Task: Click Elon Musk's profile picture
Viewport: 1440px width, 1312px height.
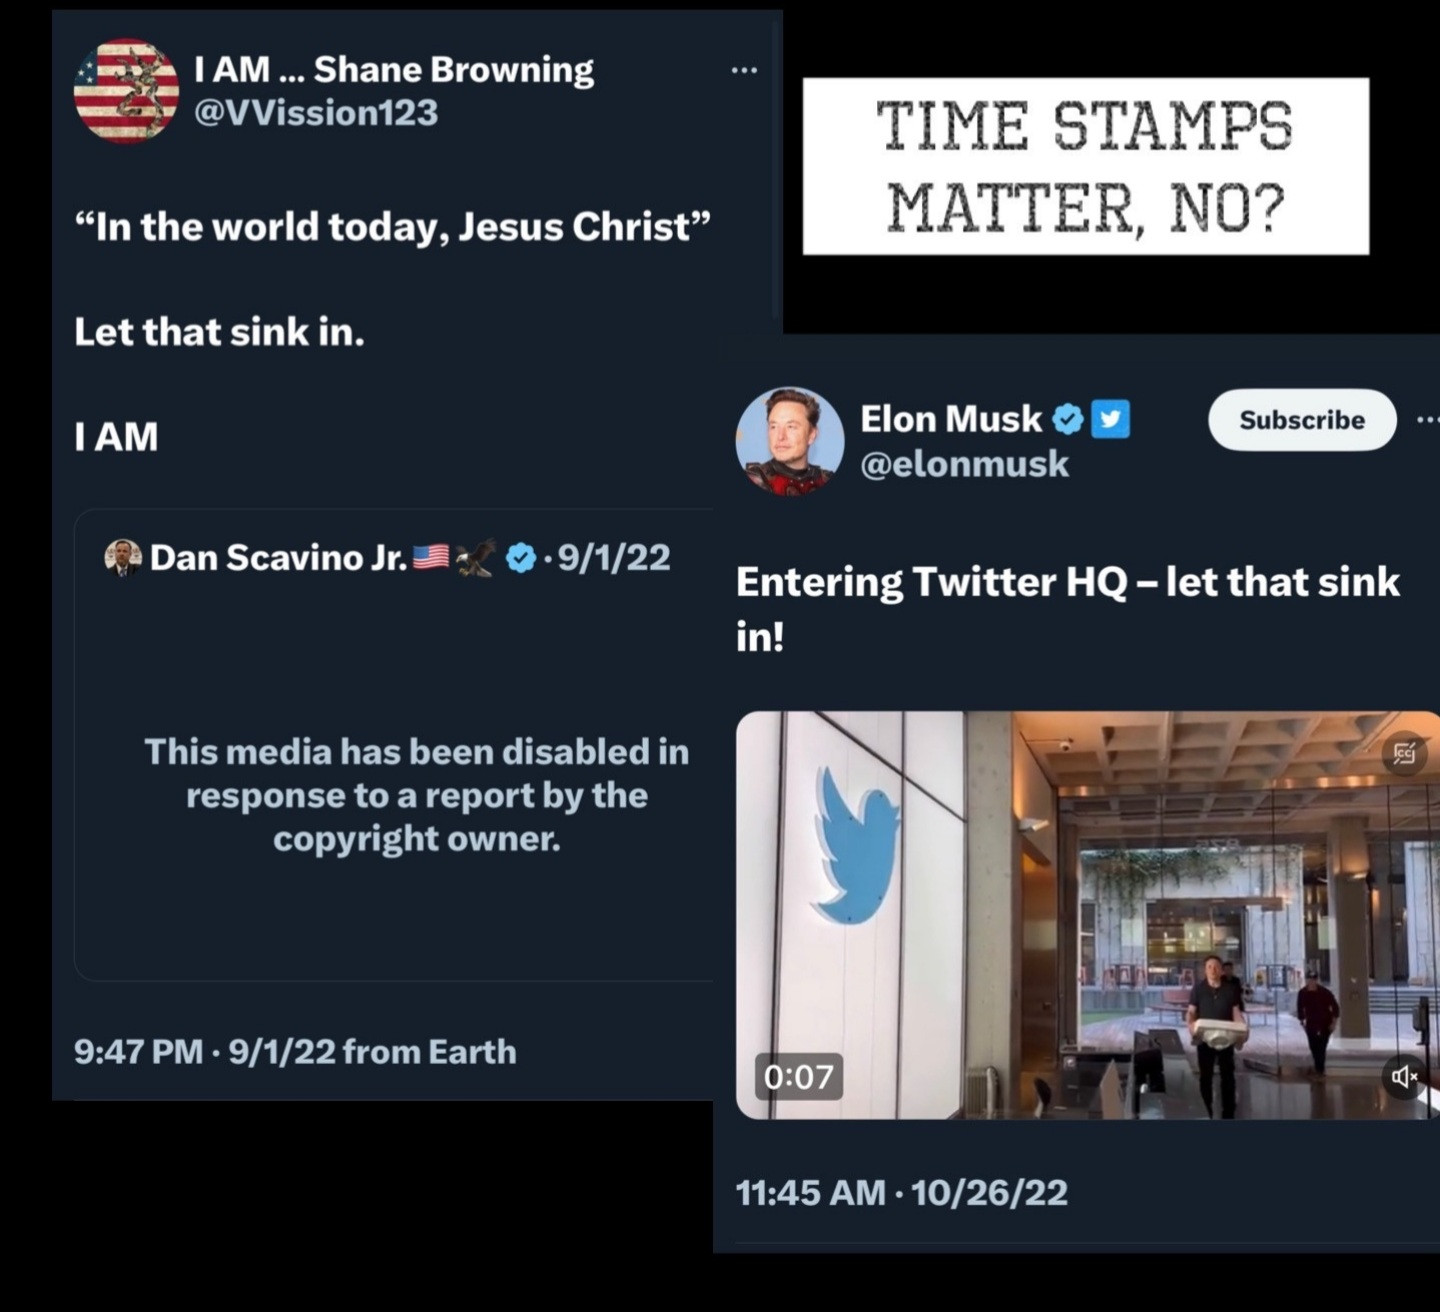Action: tap(789, 440)
